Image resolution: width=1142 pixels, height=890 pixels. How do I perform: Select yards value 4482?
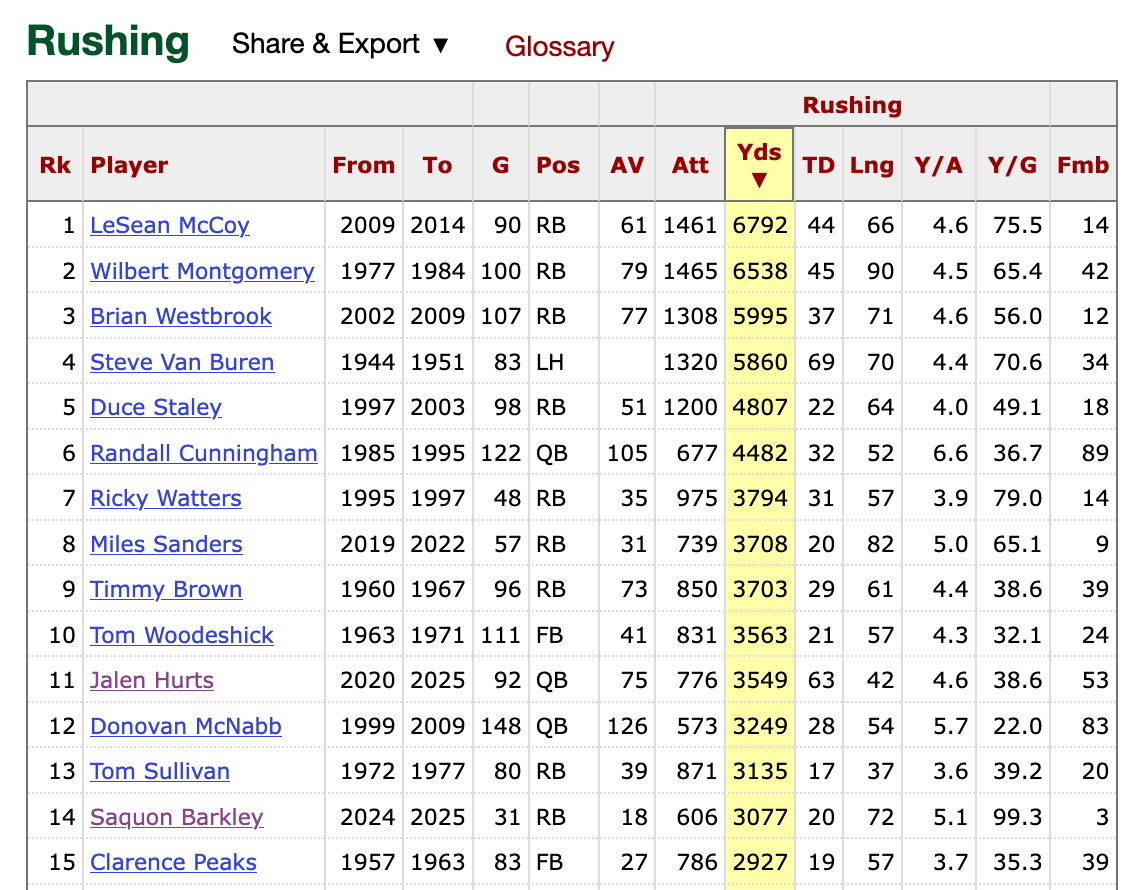760,453
